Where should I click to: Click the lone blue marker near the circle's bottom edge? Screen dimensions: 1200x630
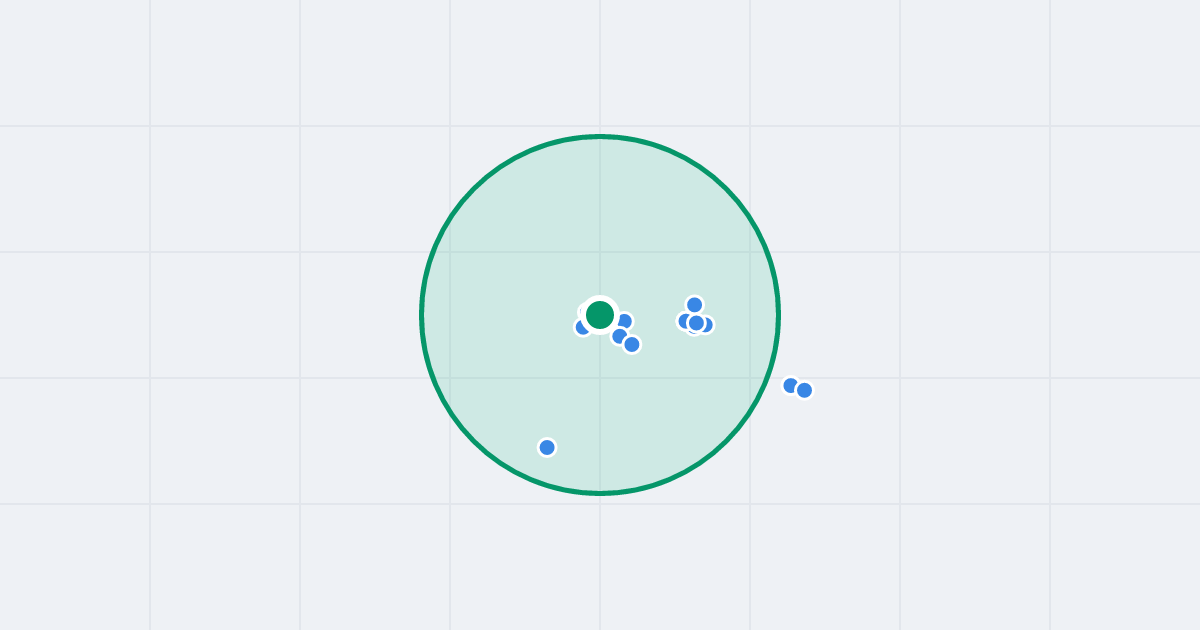click(547, 447)
